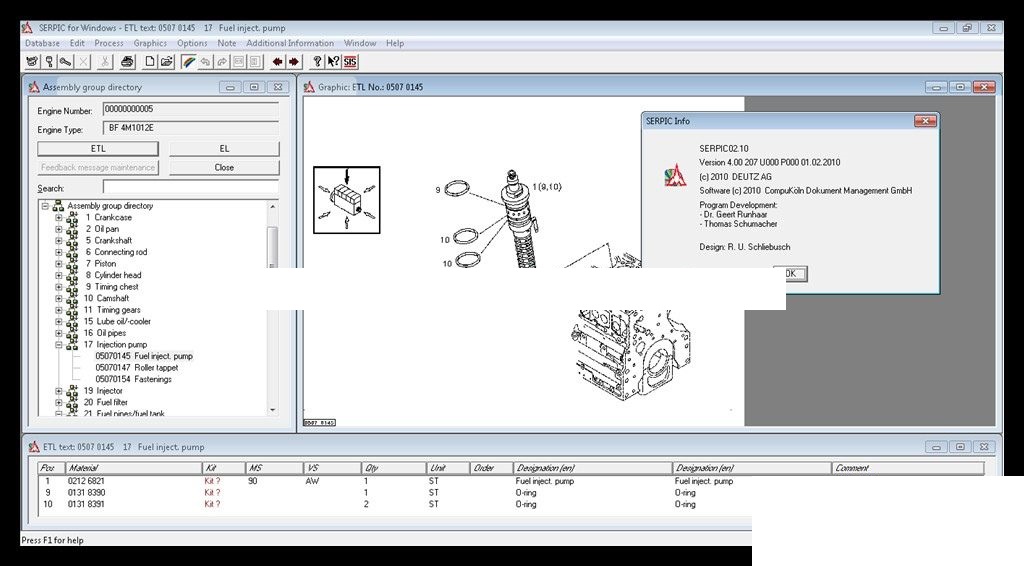Click the node icon beside Injection pump
The height and width of the screenshot is (566, 1024).
(x=72, y=344)
